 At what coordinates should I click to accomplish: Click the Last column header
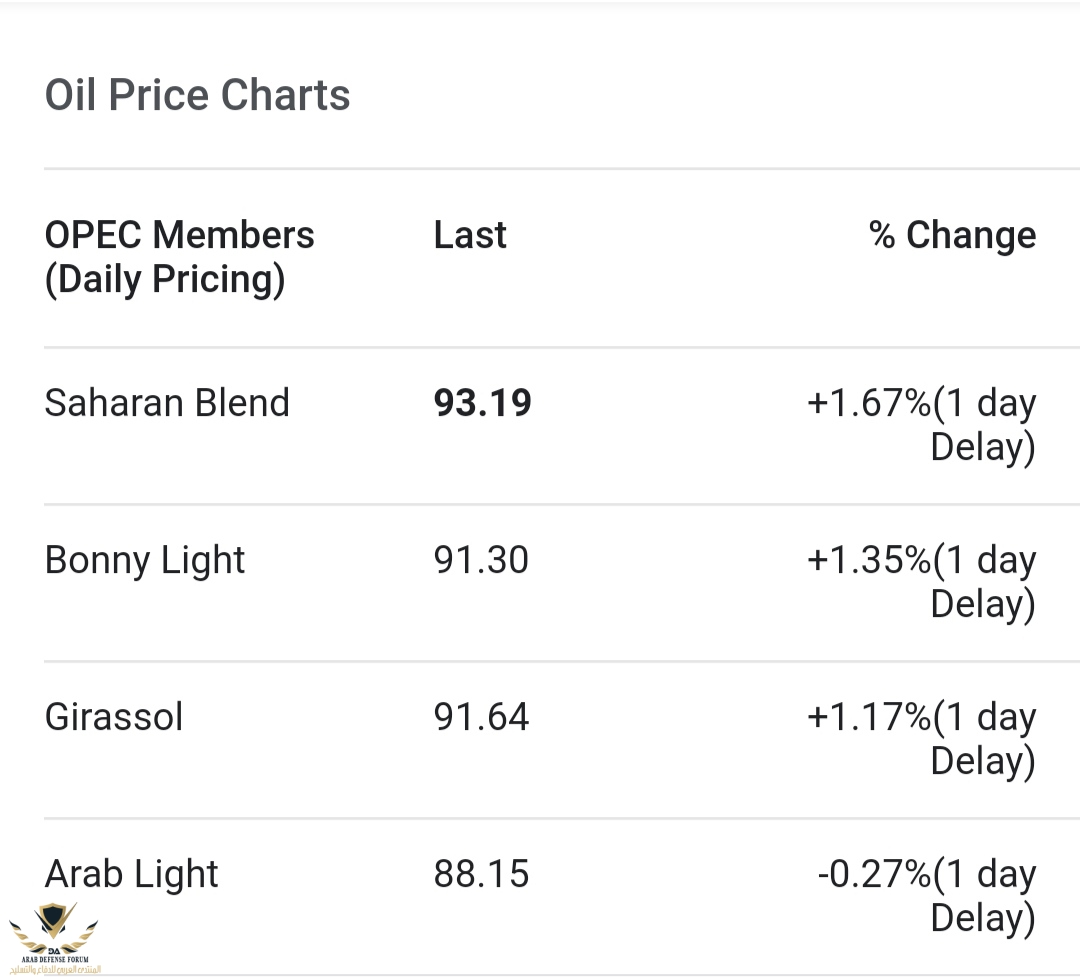470,235
